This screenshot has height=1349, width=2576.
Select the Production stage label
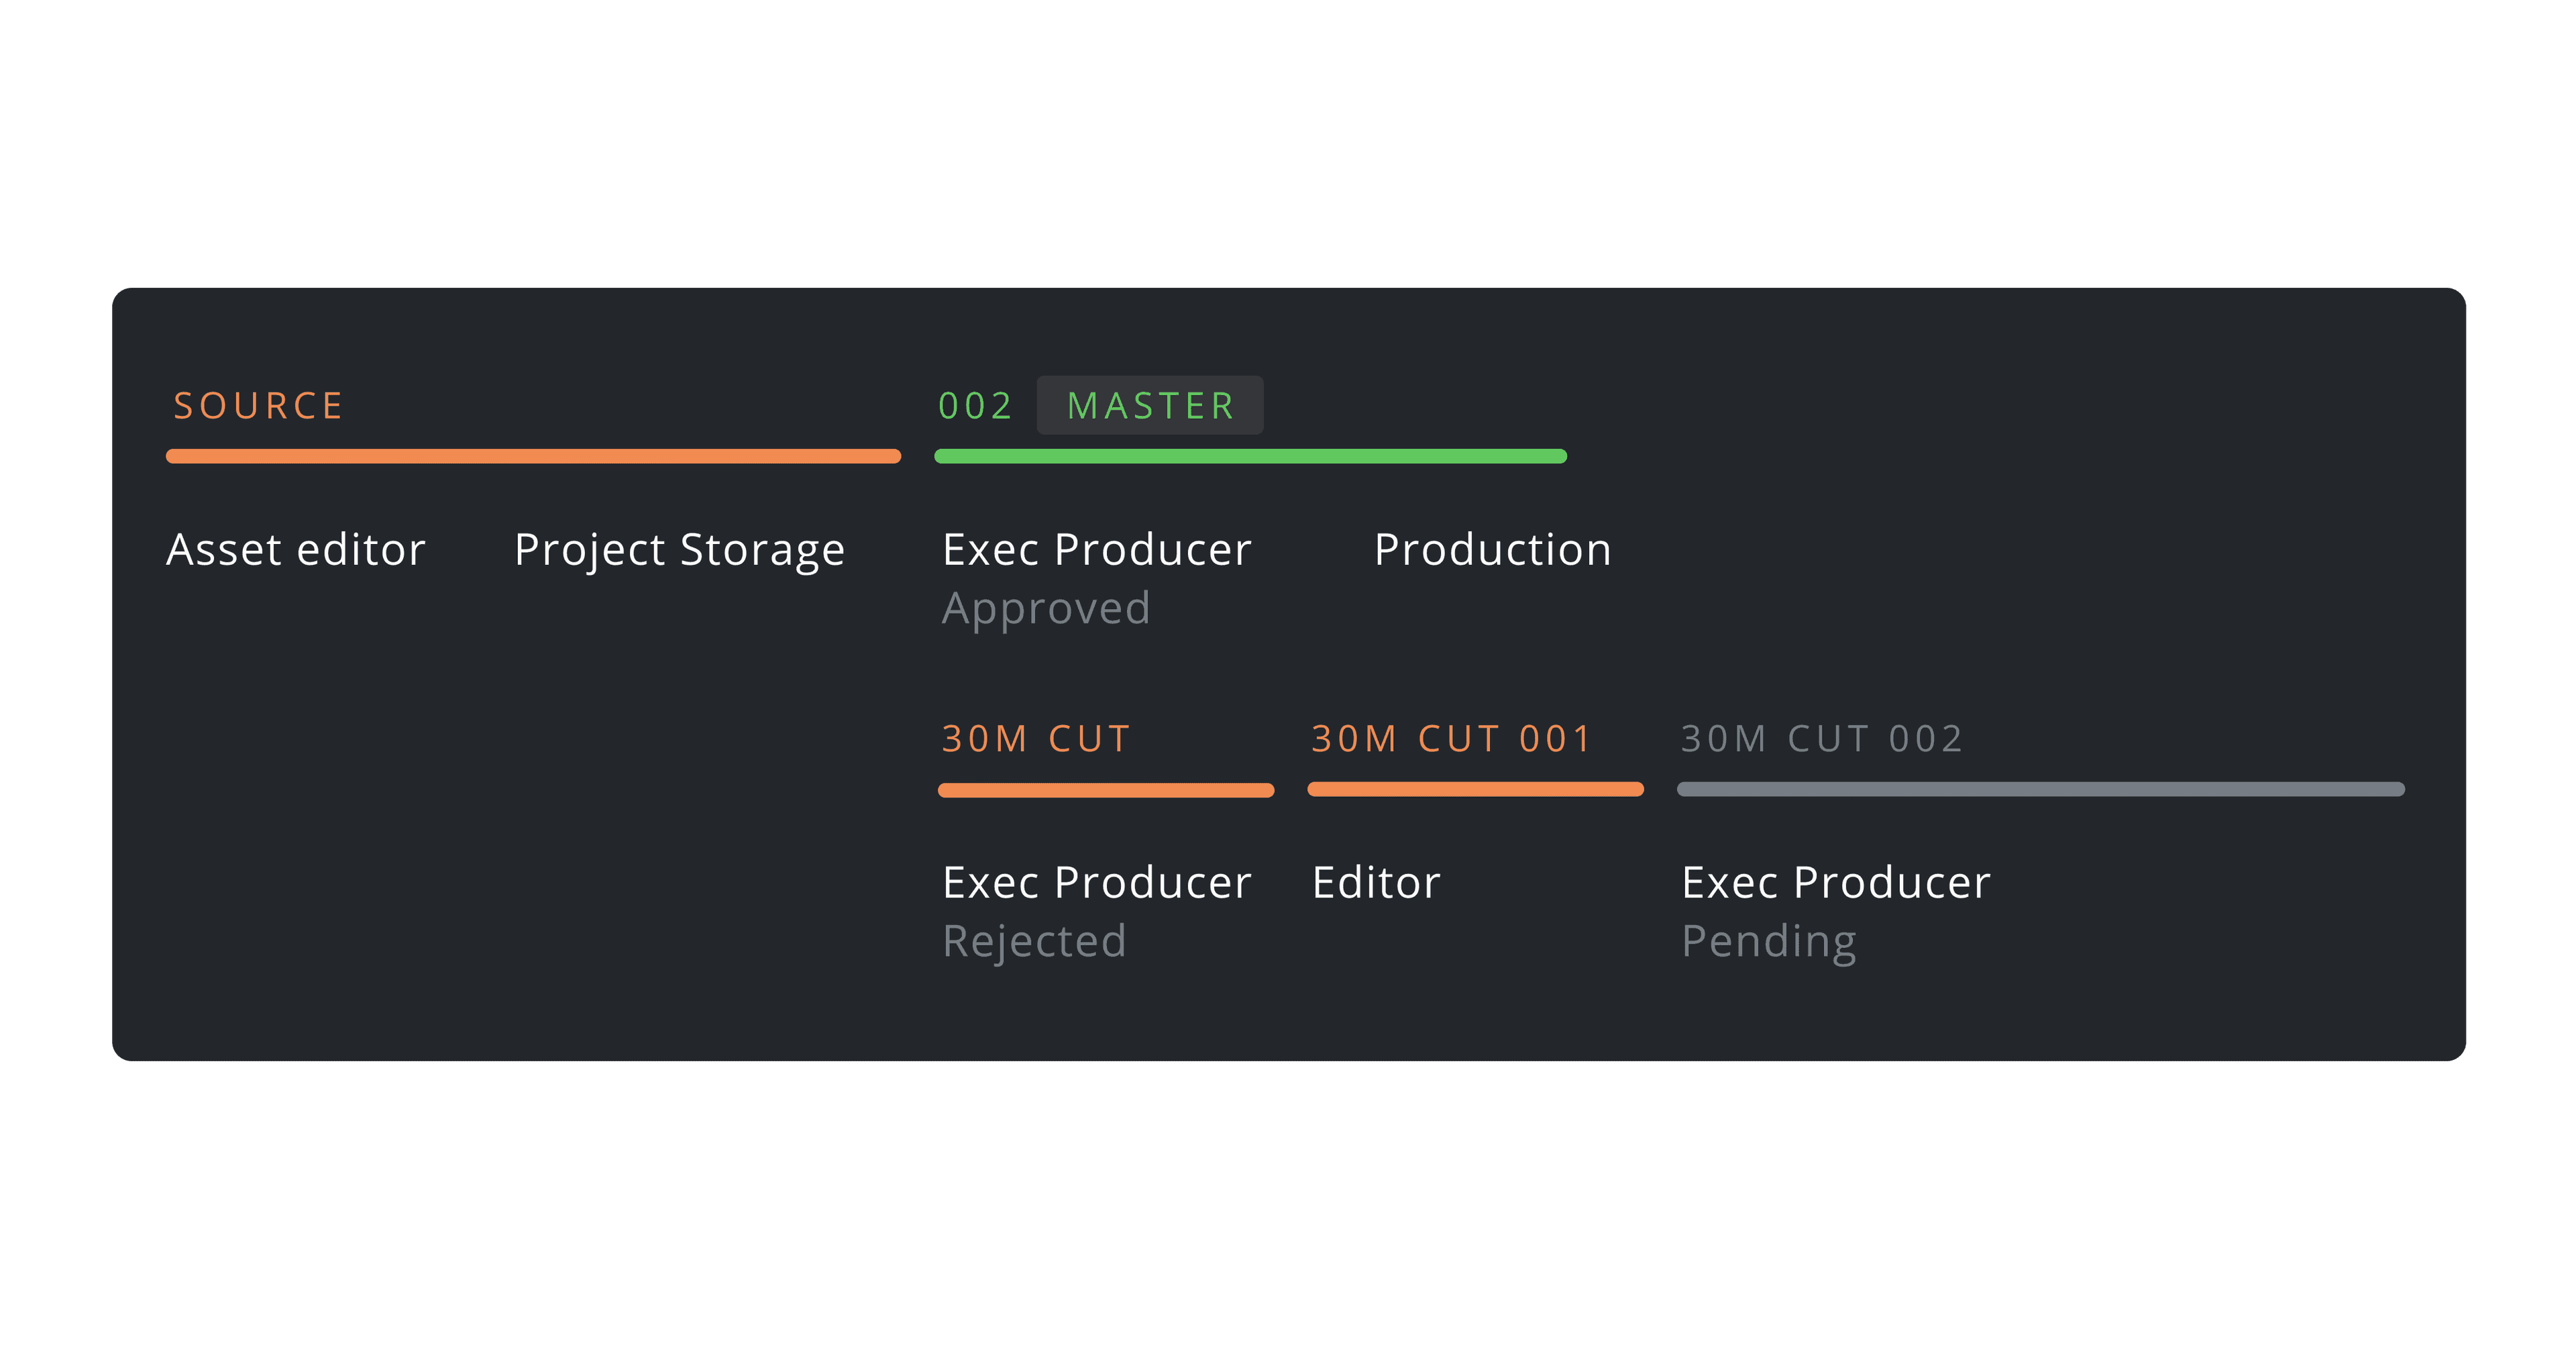click(x=1493, y=550)
